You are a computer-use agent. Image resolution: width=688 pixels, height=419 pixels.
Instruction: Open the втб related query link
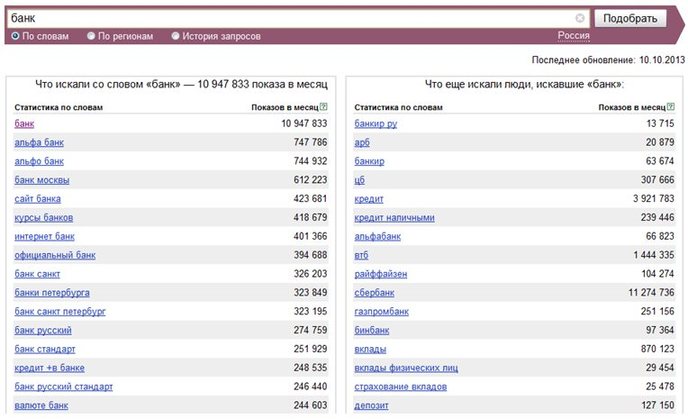(362, 255)
